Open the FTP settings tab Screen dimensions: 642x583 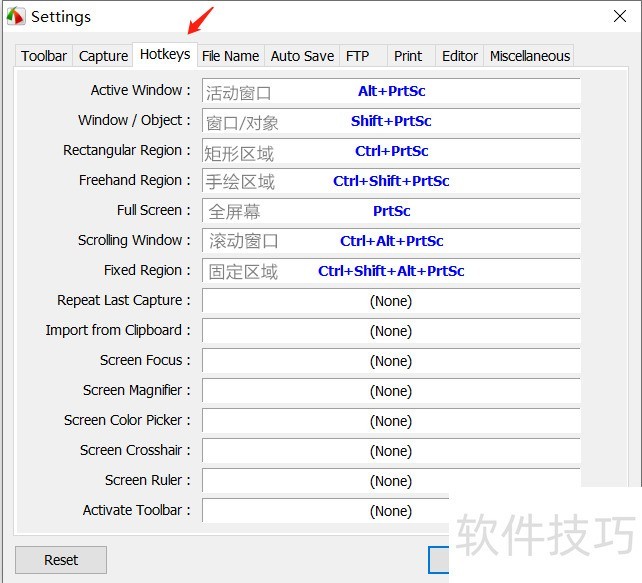click(357, 56)
